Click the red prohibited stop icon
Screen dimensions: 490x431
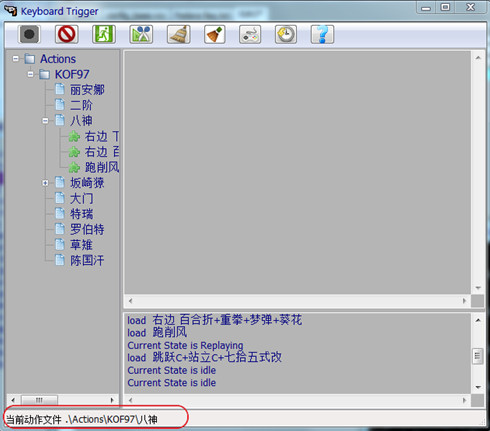click(67, 34)
